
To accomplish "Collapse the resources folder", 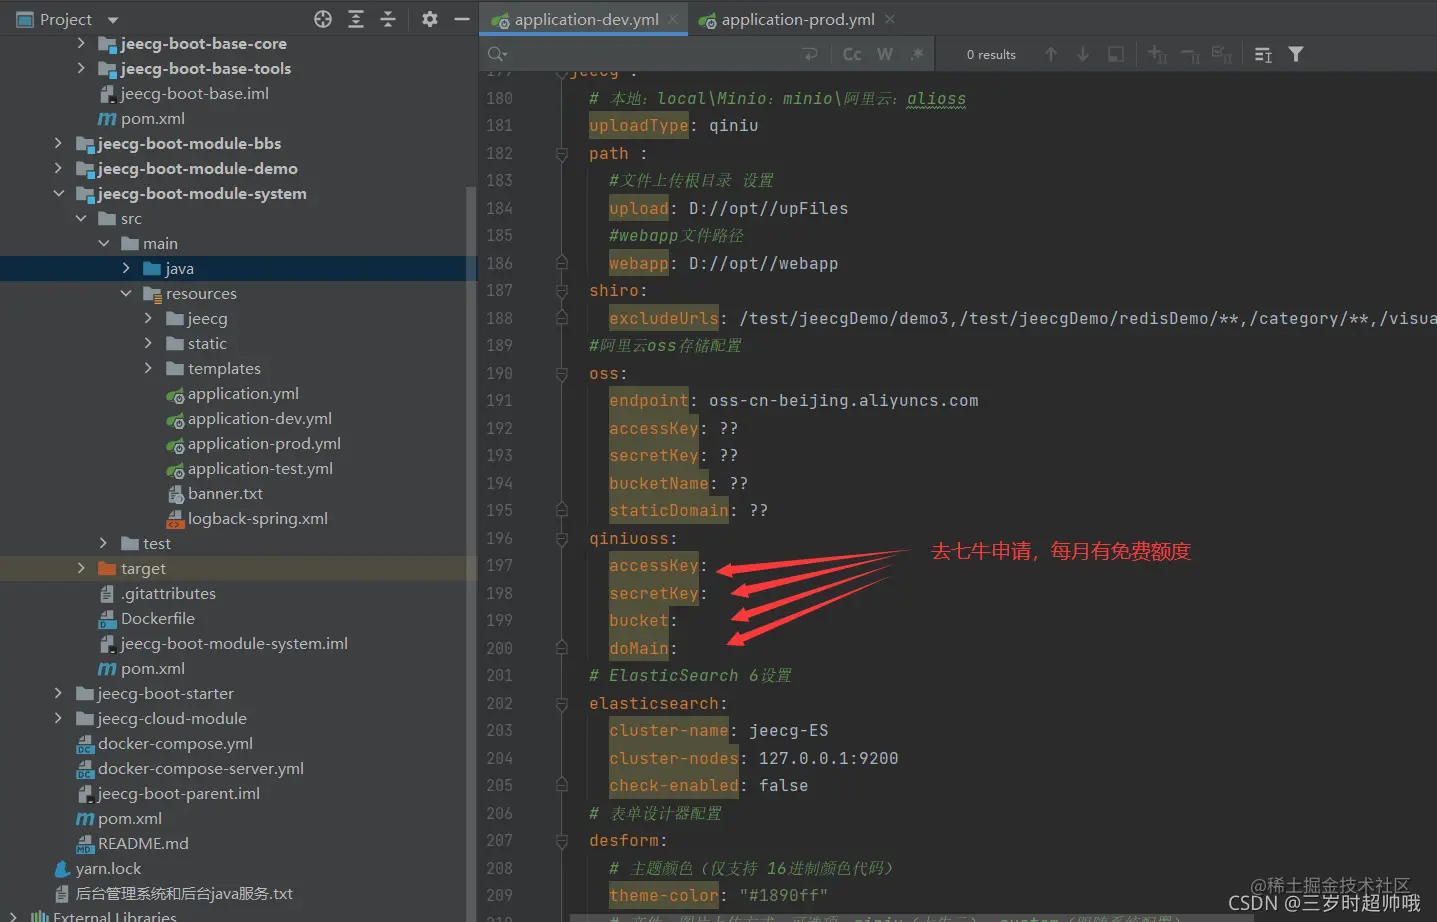I will coord(126,293).
